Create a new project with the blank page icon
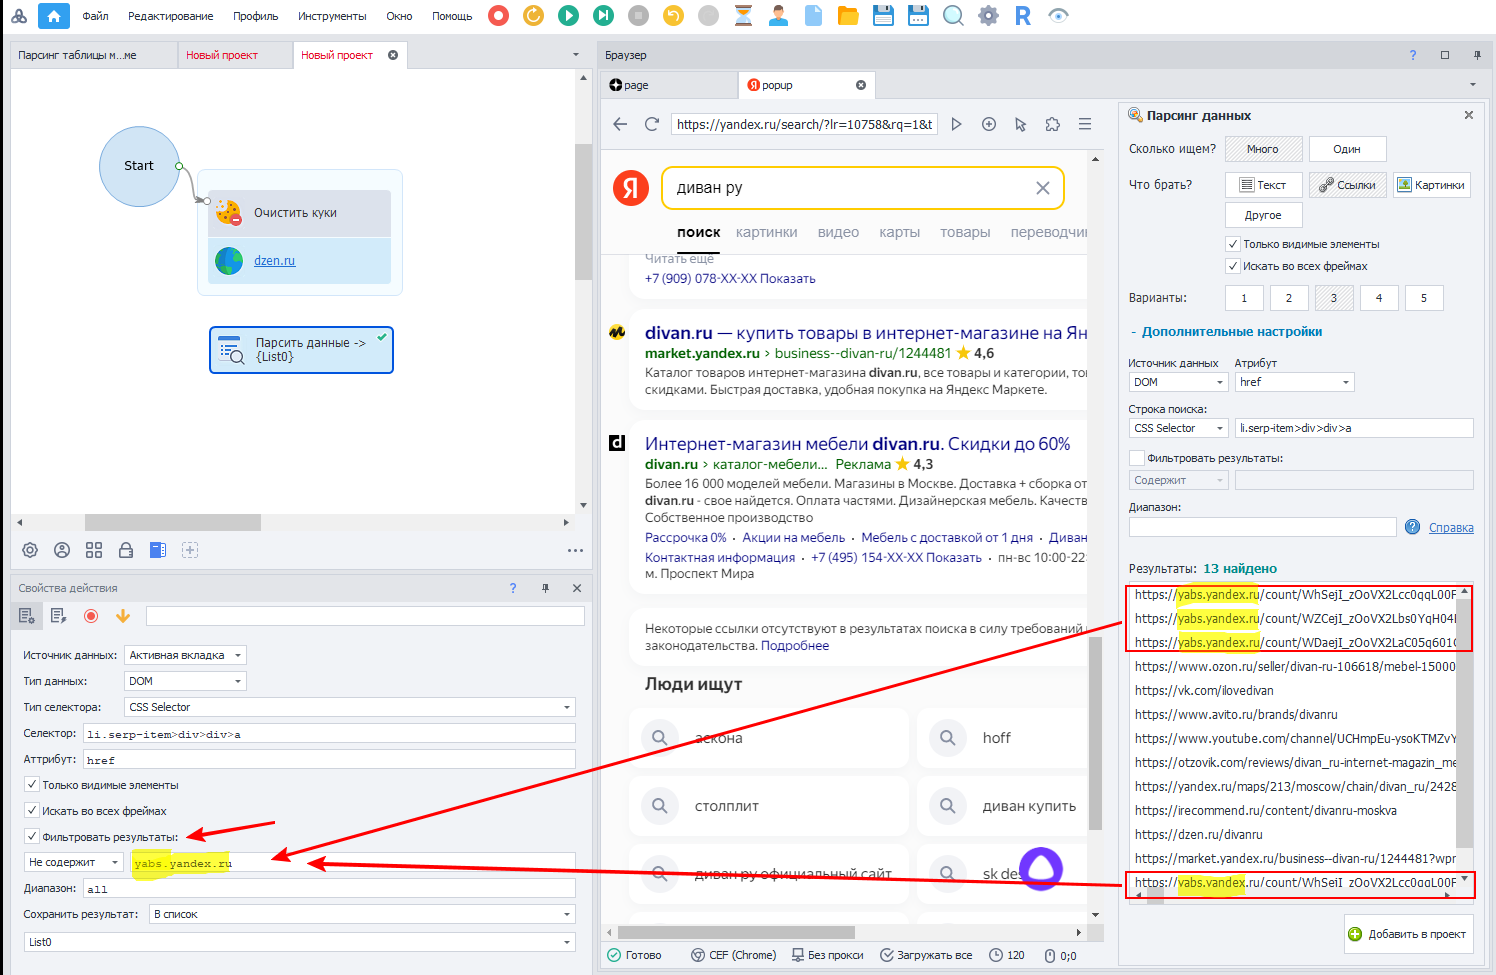The image size is (1496, 975). pyautogui.click(x=813, y=16)
